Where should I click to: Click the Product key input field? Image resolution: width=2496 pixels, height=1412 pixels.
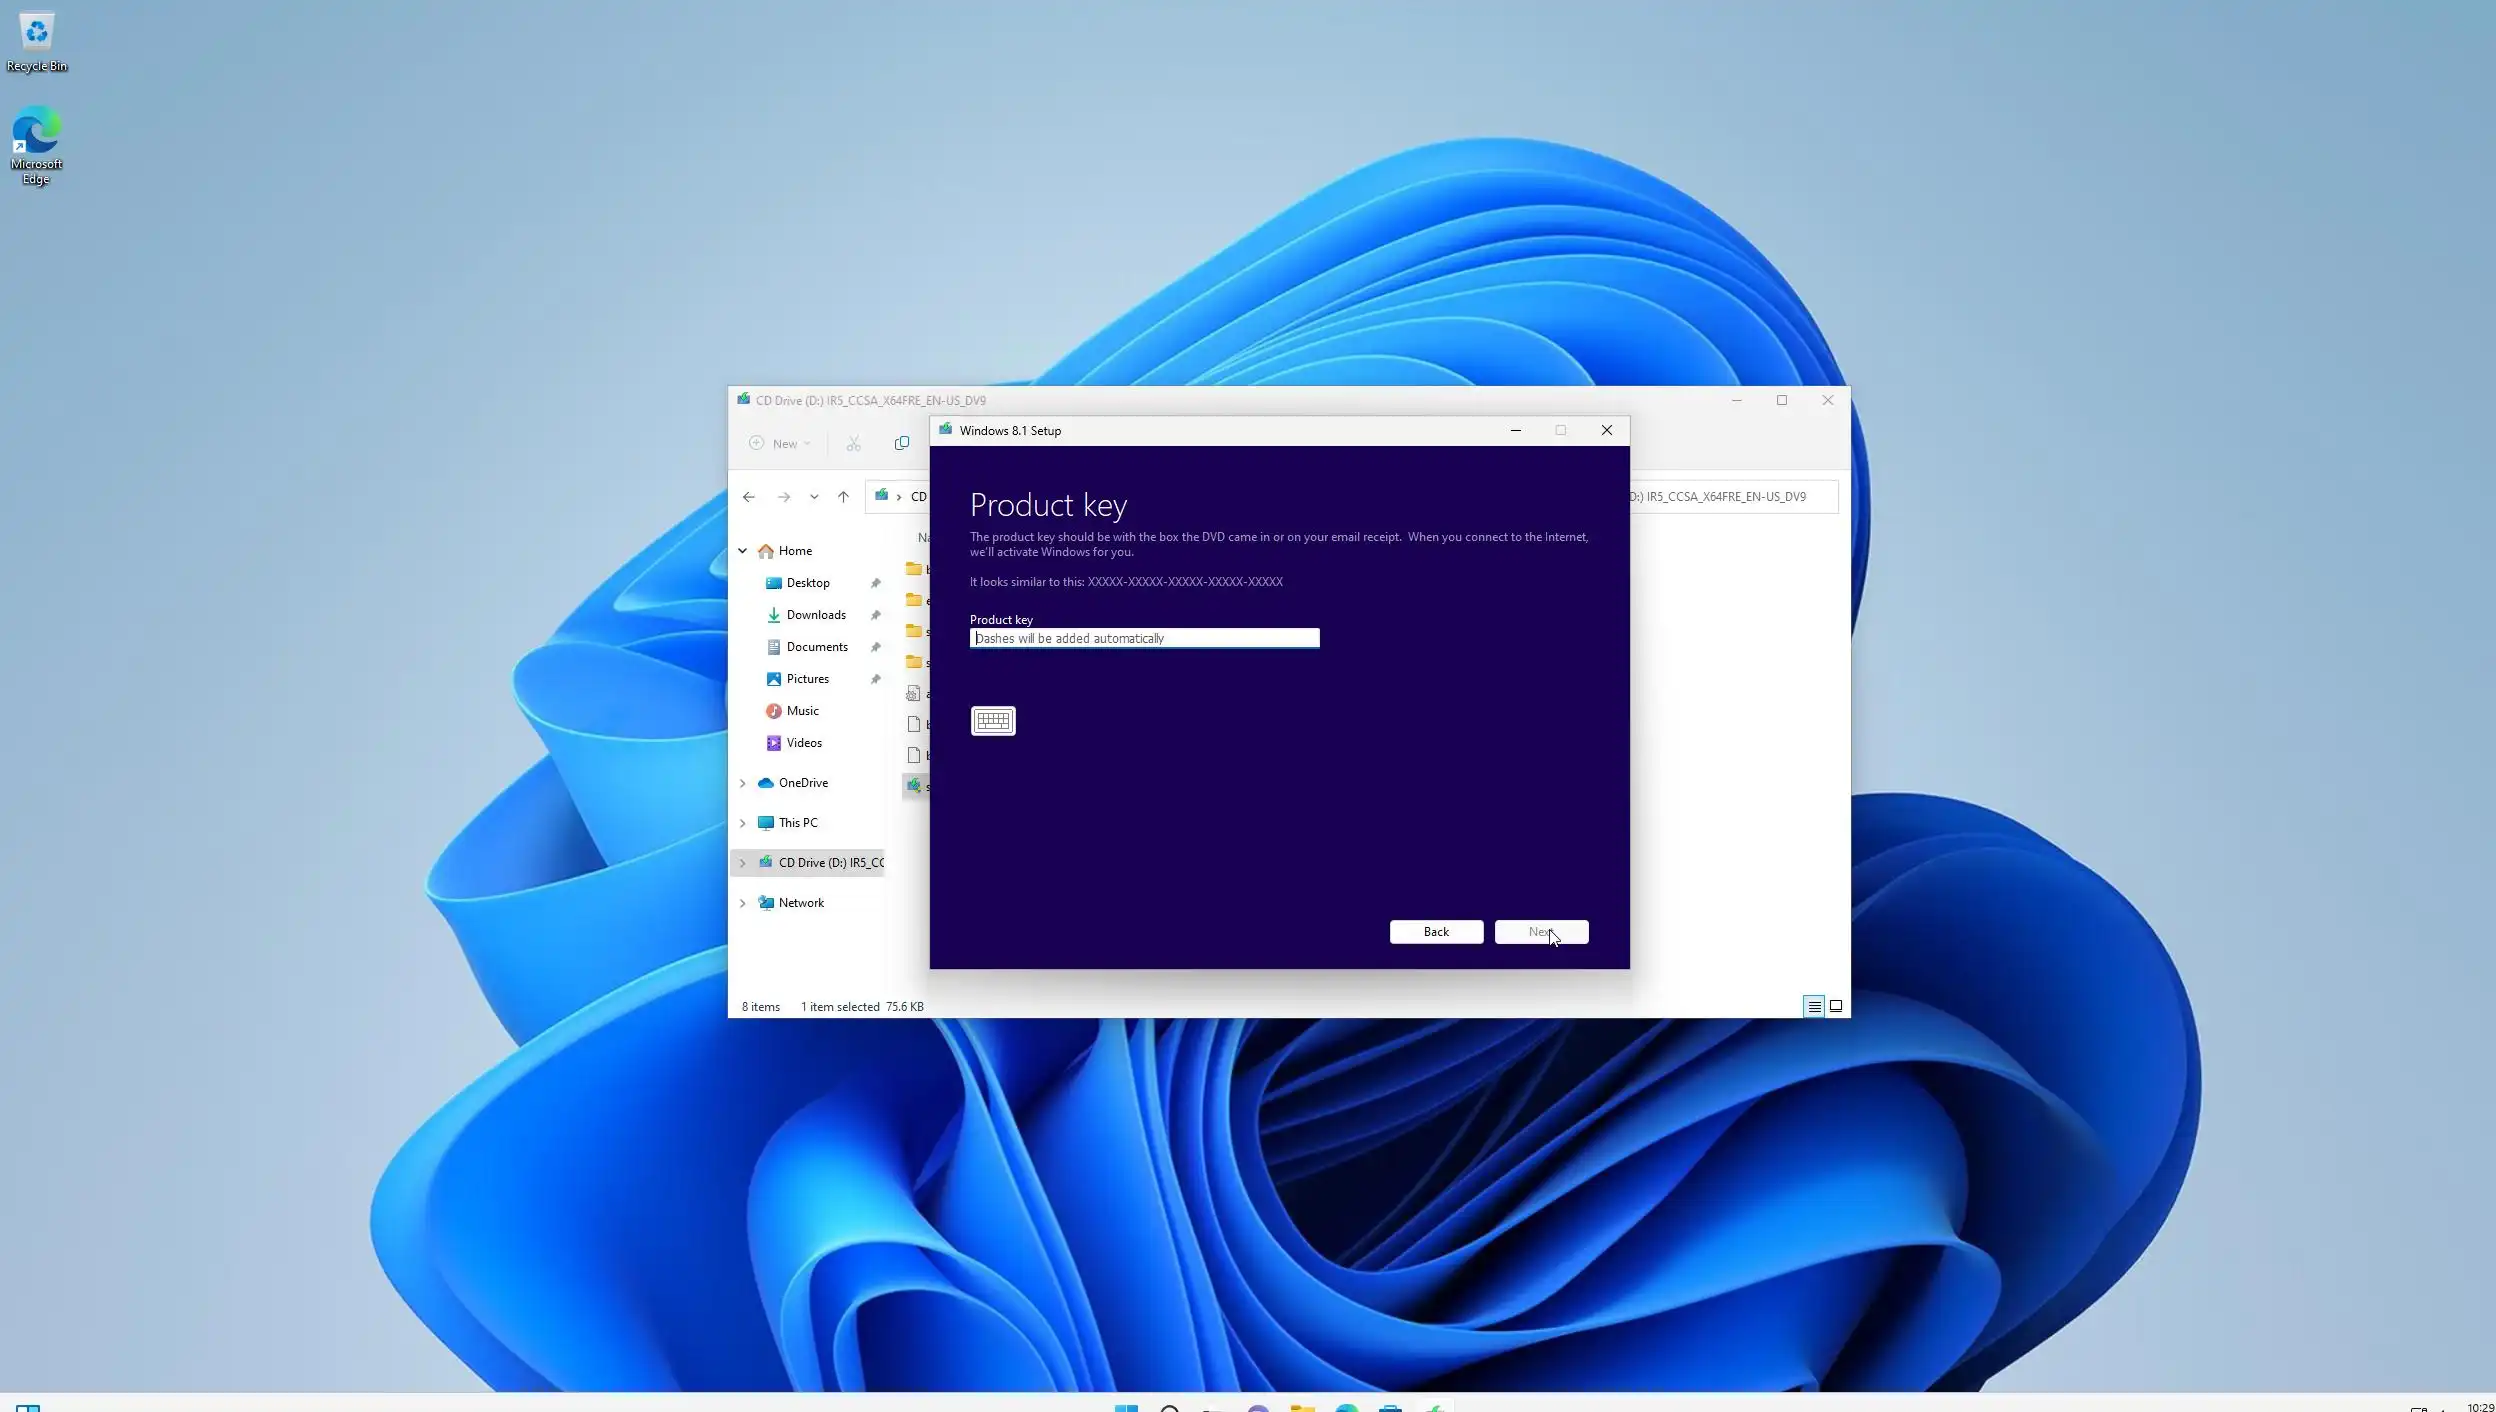coord(1143,638)
